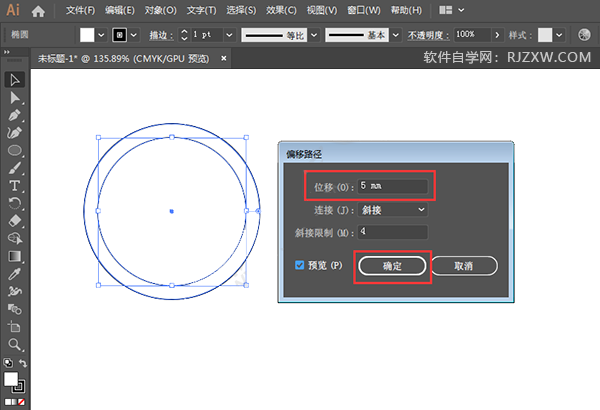Open the arrange documents layout icon

pos(445,10)
